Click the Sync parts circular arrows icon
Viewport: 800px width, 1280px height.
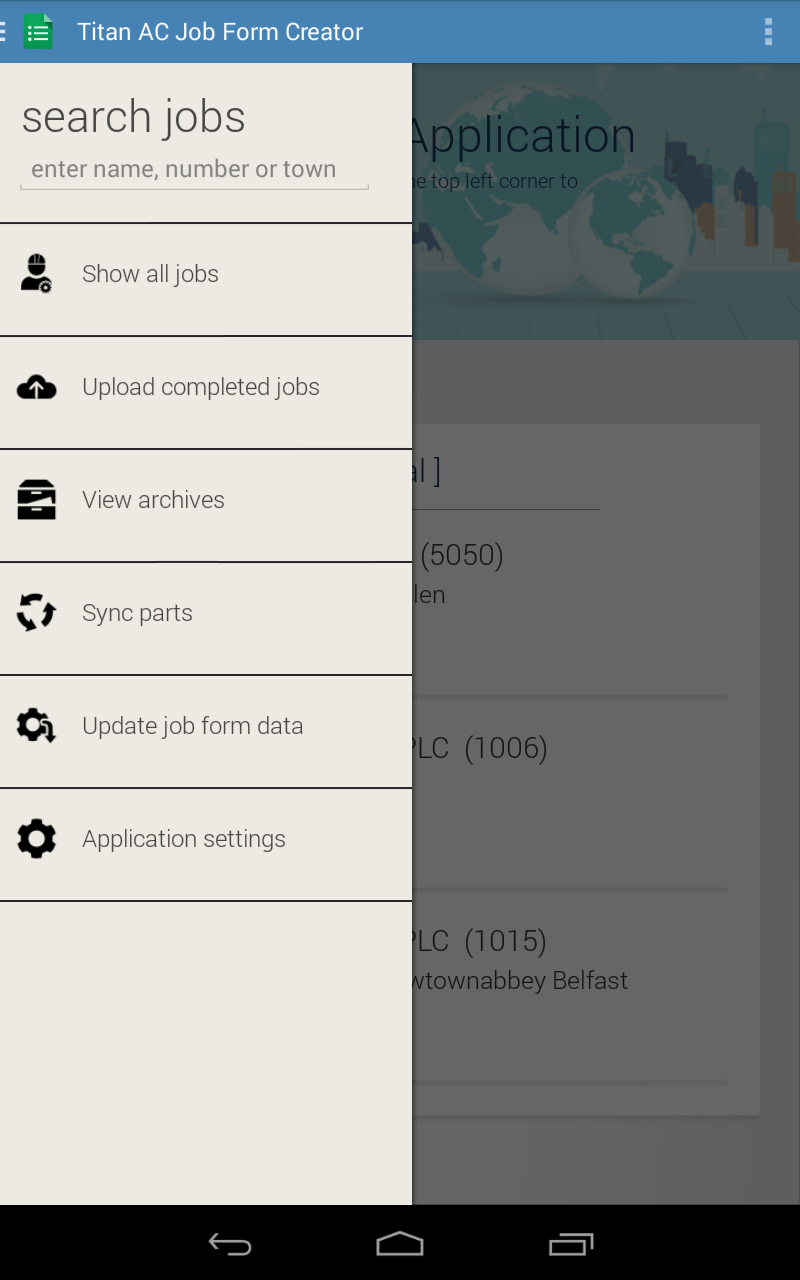pyautogui.click(x=36, y=613)
